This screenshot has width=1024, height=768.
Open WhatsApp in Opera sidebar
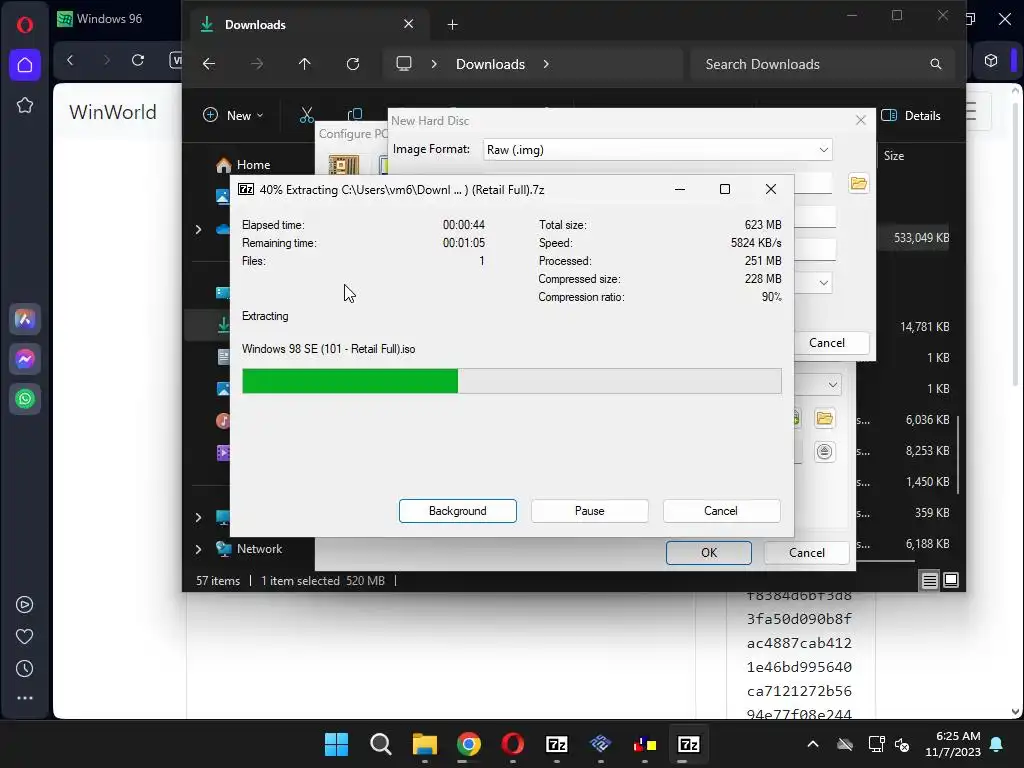25,399
